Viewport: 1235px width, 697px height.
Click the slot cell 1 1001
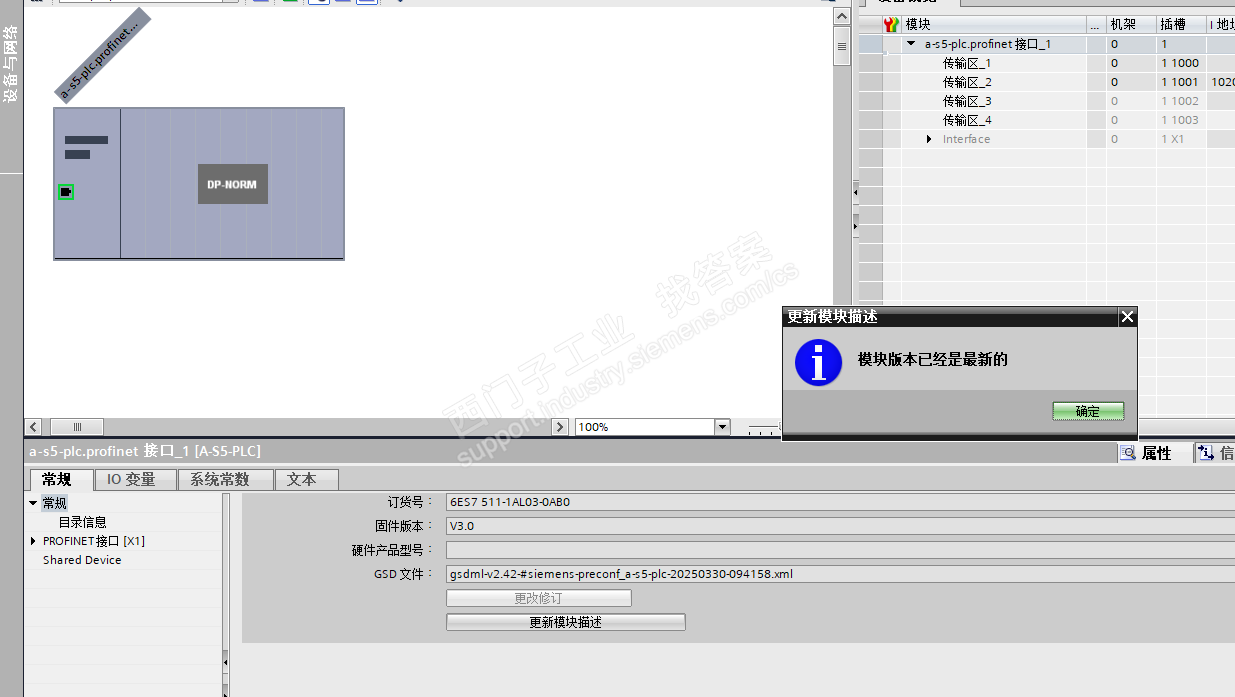click(1180, 82)
